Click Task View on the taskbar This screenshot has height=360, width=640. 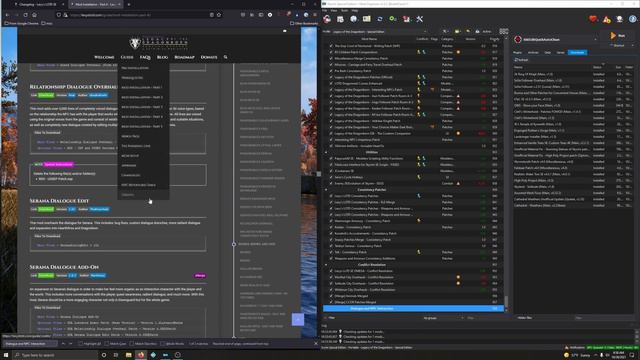(x=116, y=355)
